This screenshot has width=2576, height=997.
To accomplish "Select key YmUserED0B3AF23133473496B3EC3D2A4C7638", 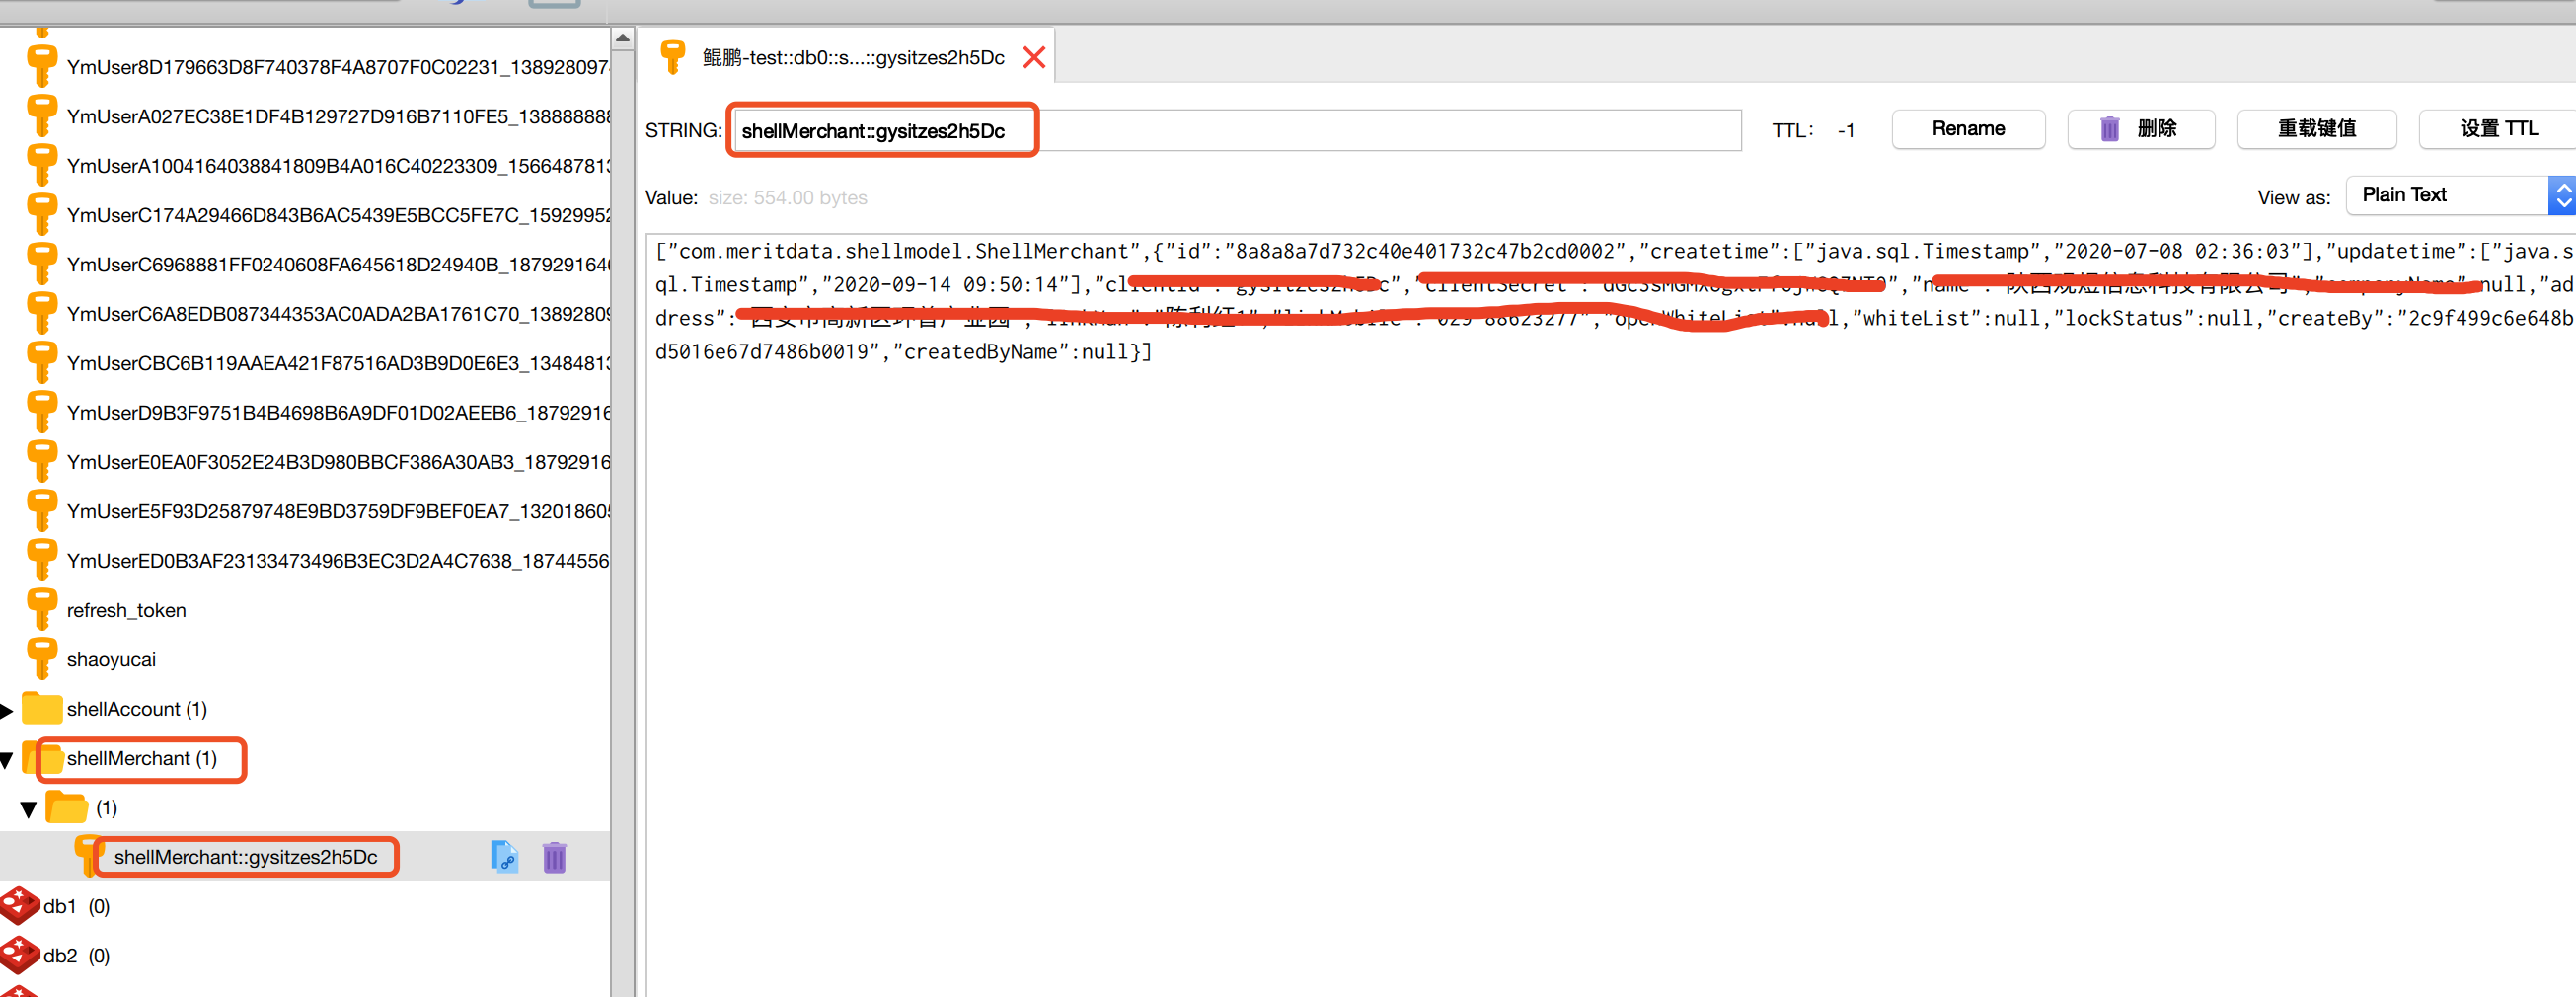I will [x=338, y=560].
